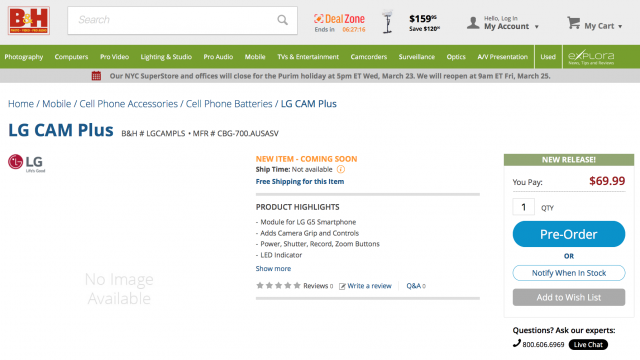The image size is (640, 360).
Task: Click Notify When In Stock button
Action: click(569, 273)
